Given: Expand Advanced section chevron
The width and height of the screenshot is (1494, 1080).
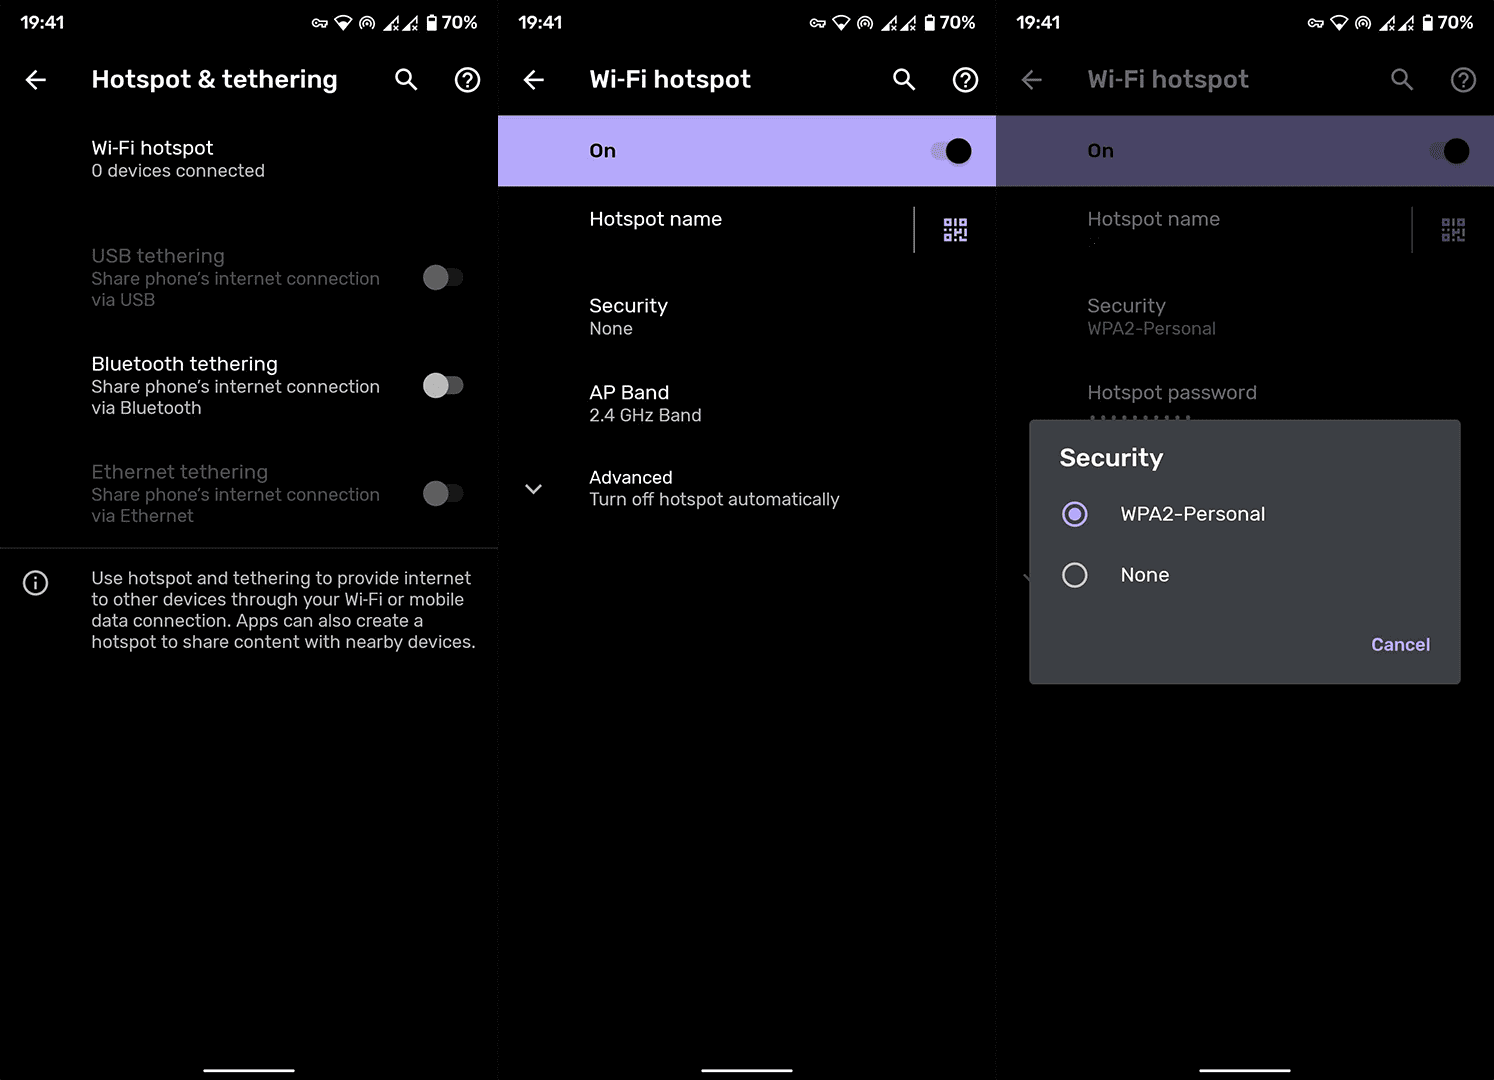Looking at the screenshot, I should click(x=534, y=489).
